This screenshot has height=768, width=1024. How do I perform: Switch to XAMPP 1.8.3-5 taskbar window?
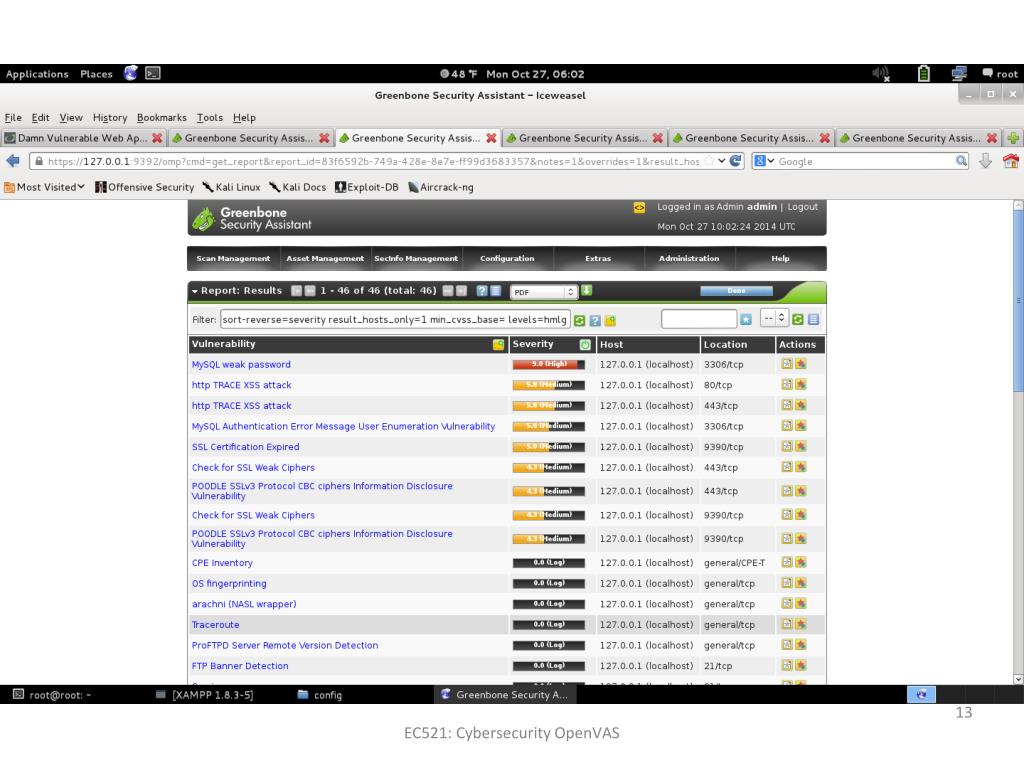[x=204, y=695]
